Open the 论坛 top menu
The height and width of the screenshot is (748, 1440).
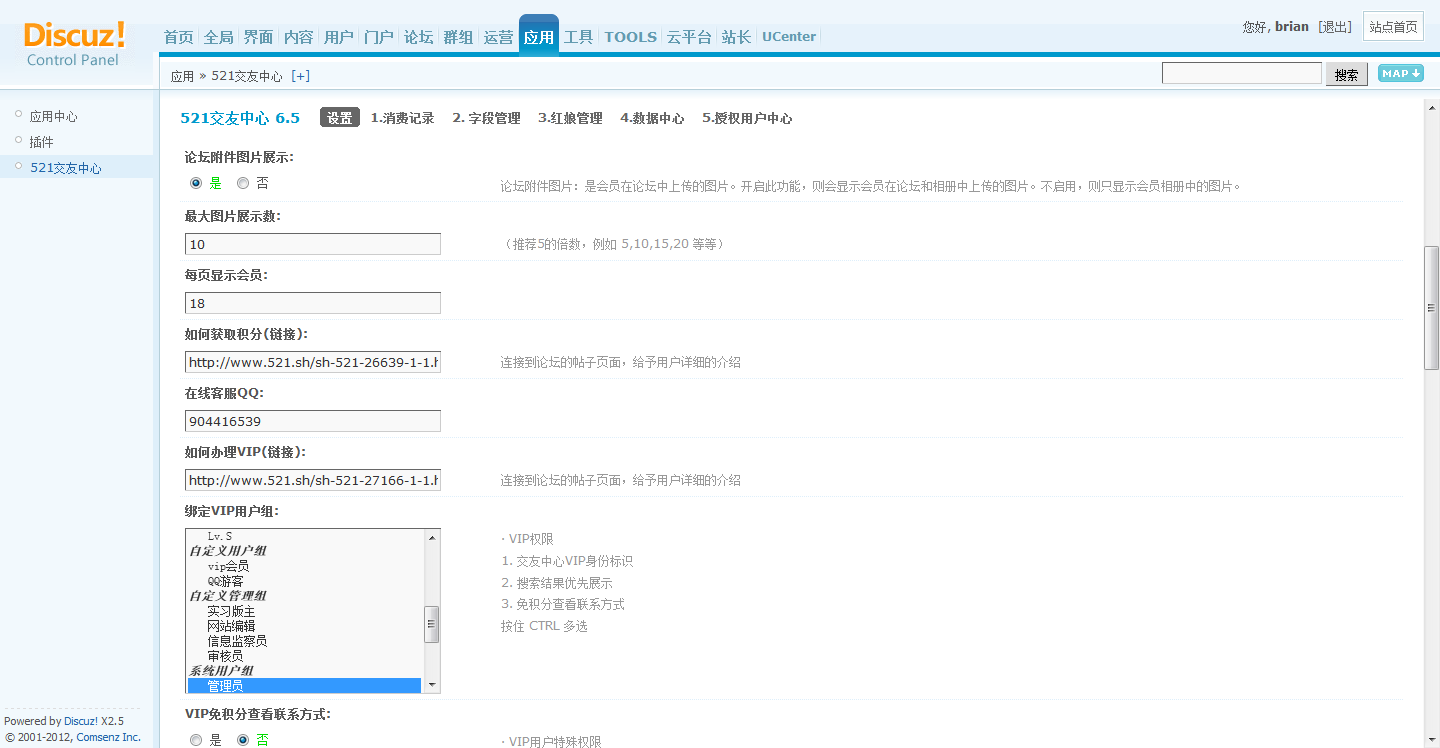[419, 37]
